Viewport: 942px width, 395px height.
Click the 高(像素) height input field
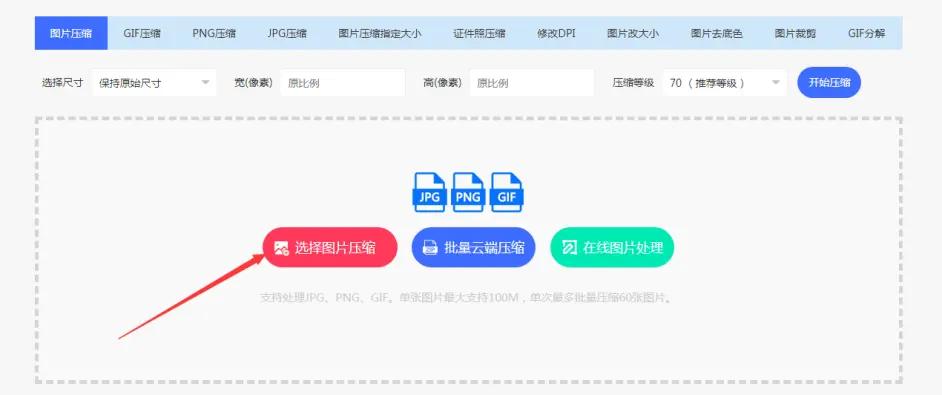[532, 83]
